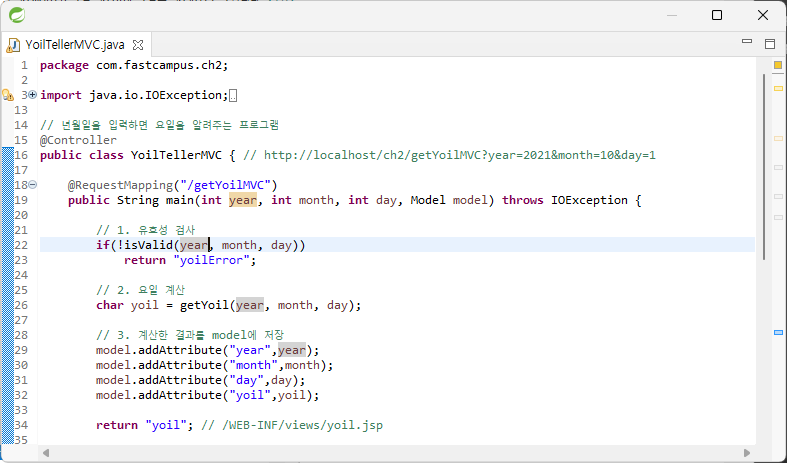The height and width of the screenshot is (463, 787).
Task: Collapse the main method on line 18
Action: coord(33,185)
